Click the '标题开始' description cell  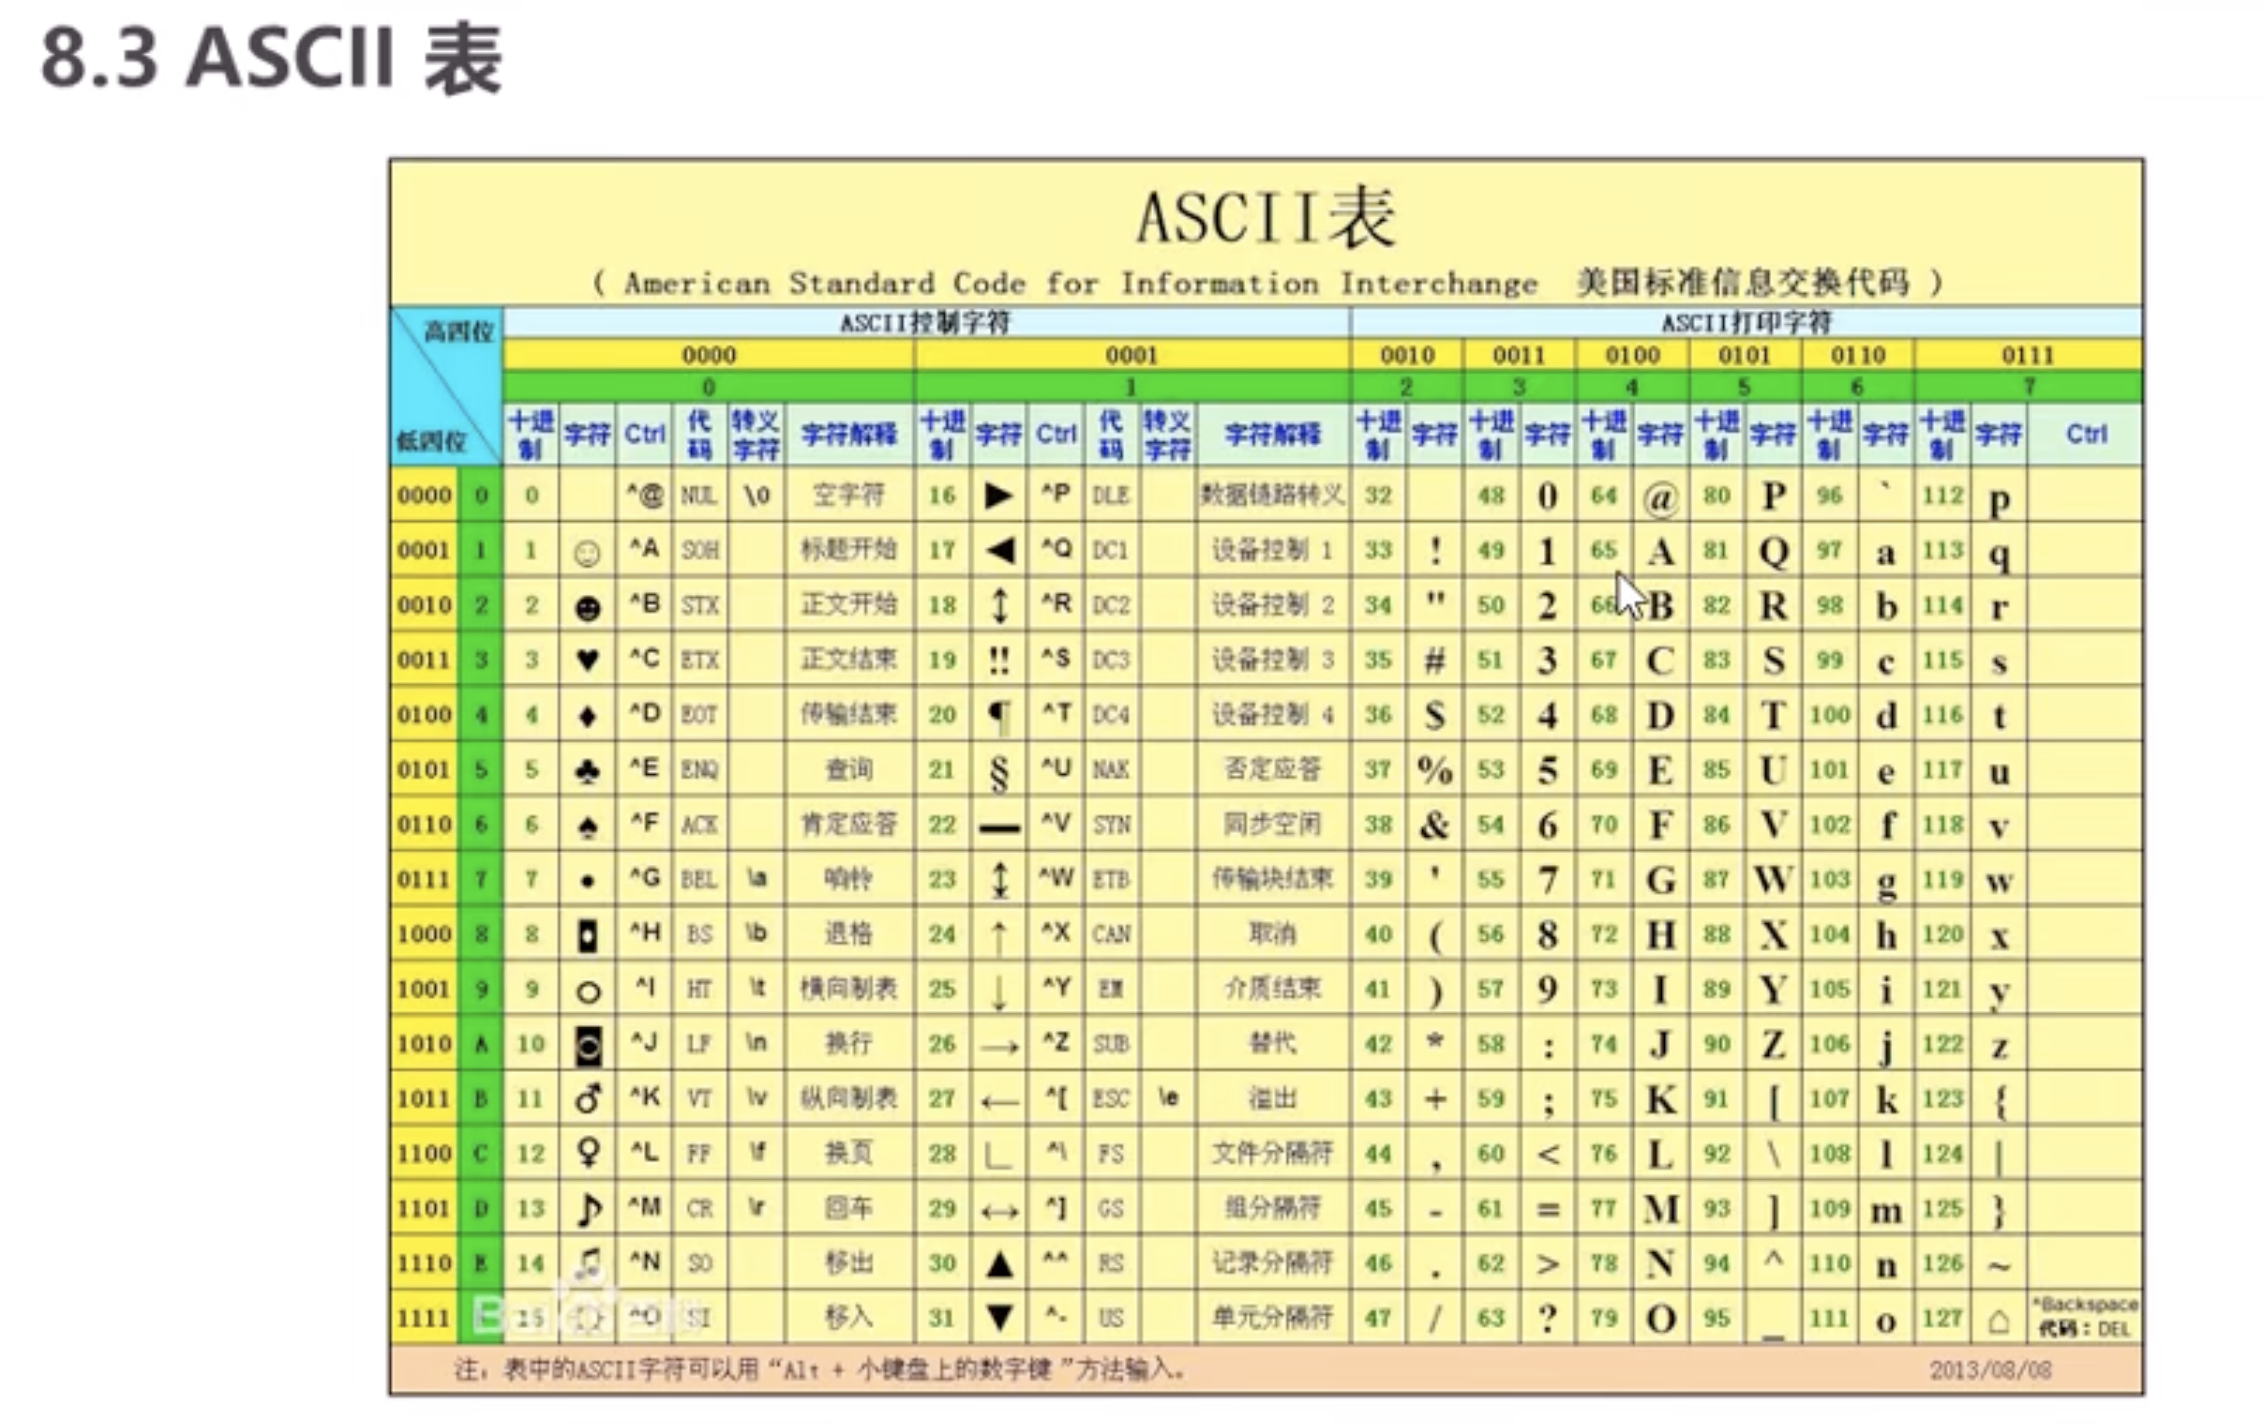(x=848, y=550)
